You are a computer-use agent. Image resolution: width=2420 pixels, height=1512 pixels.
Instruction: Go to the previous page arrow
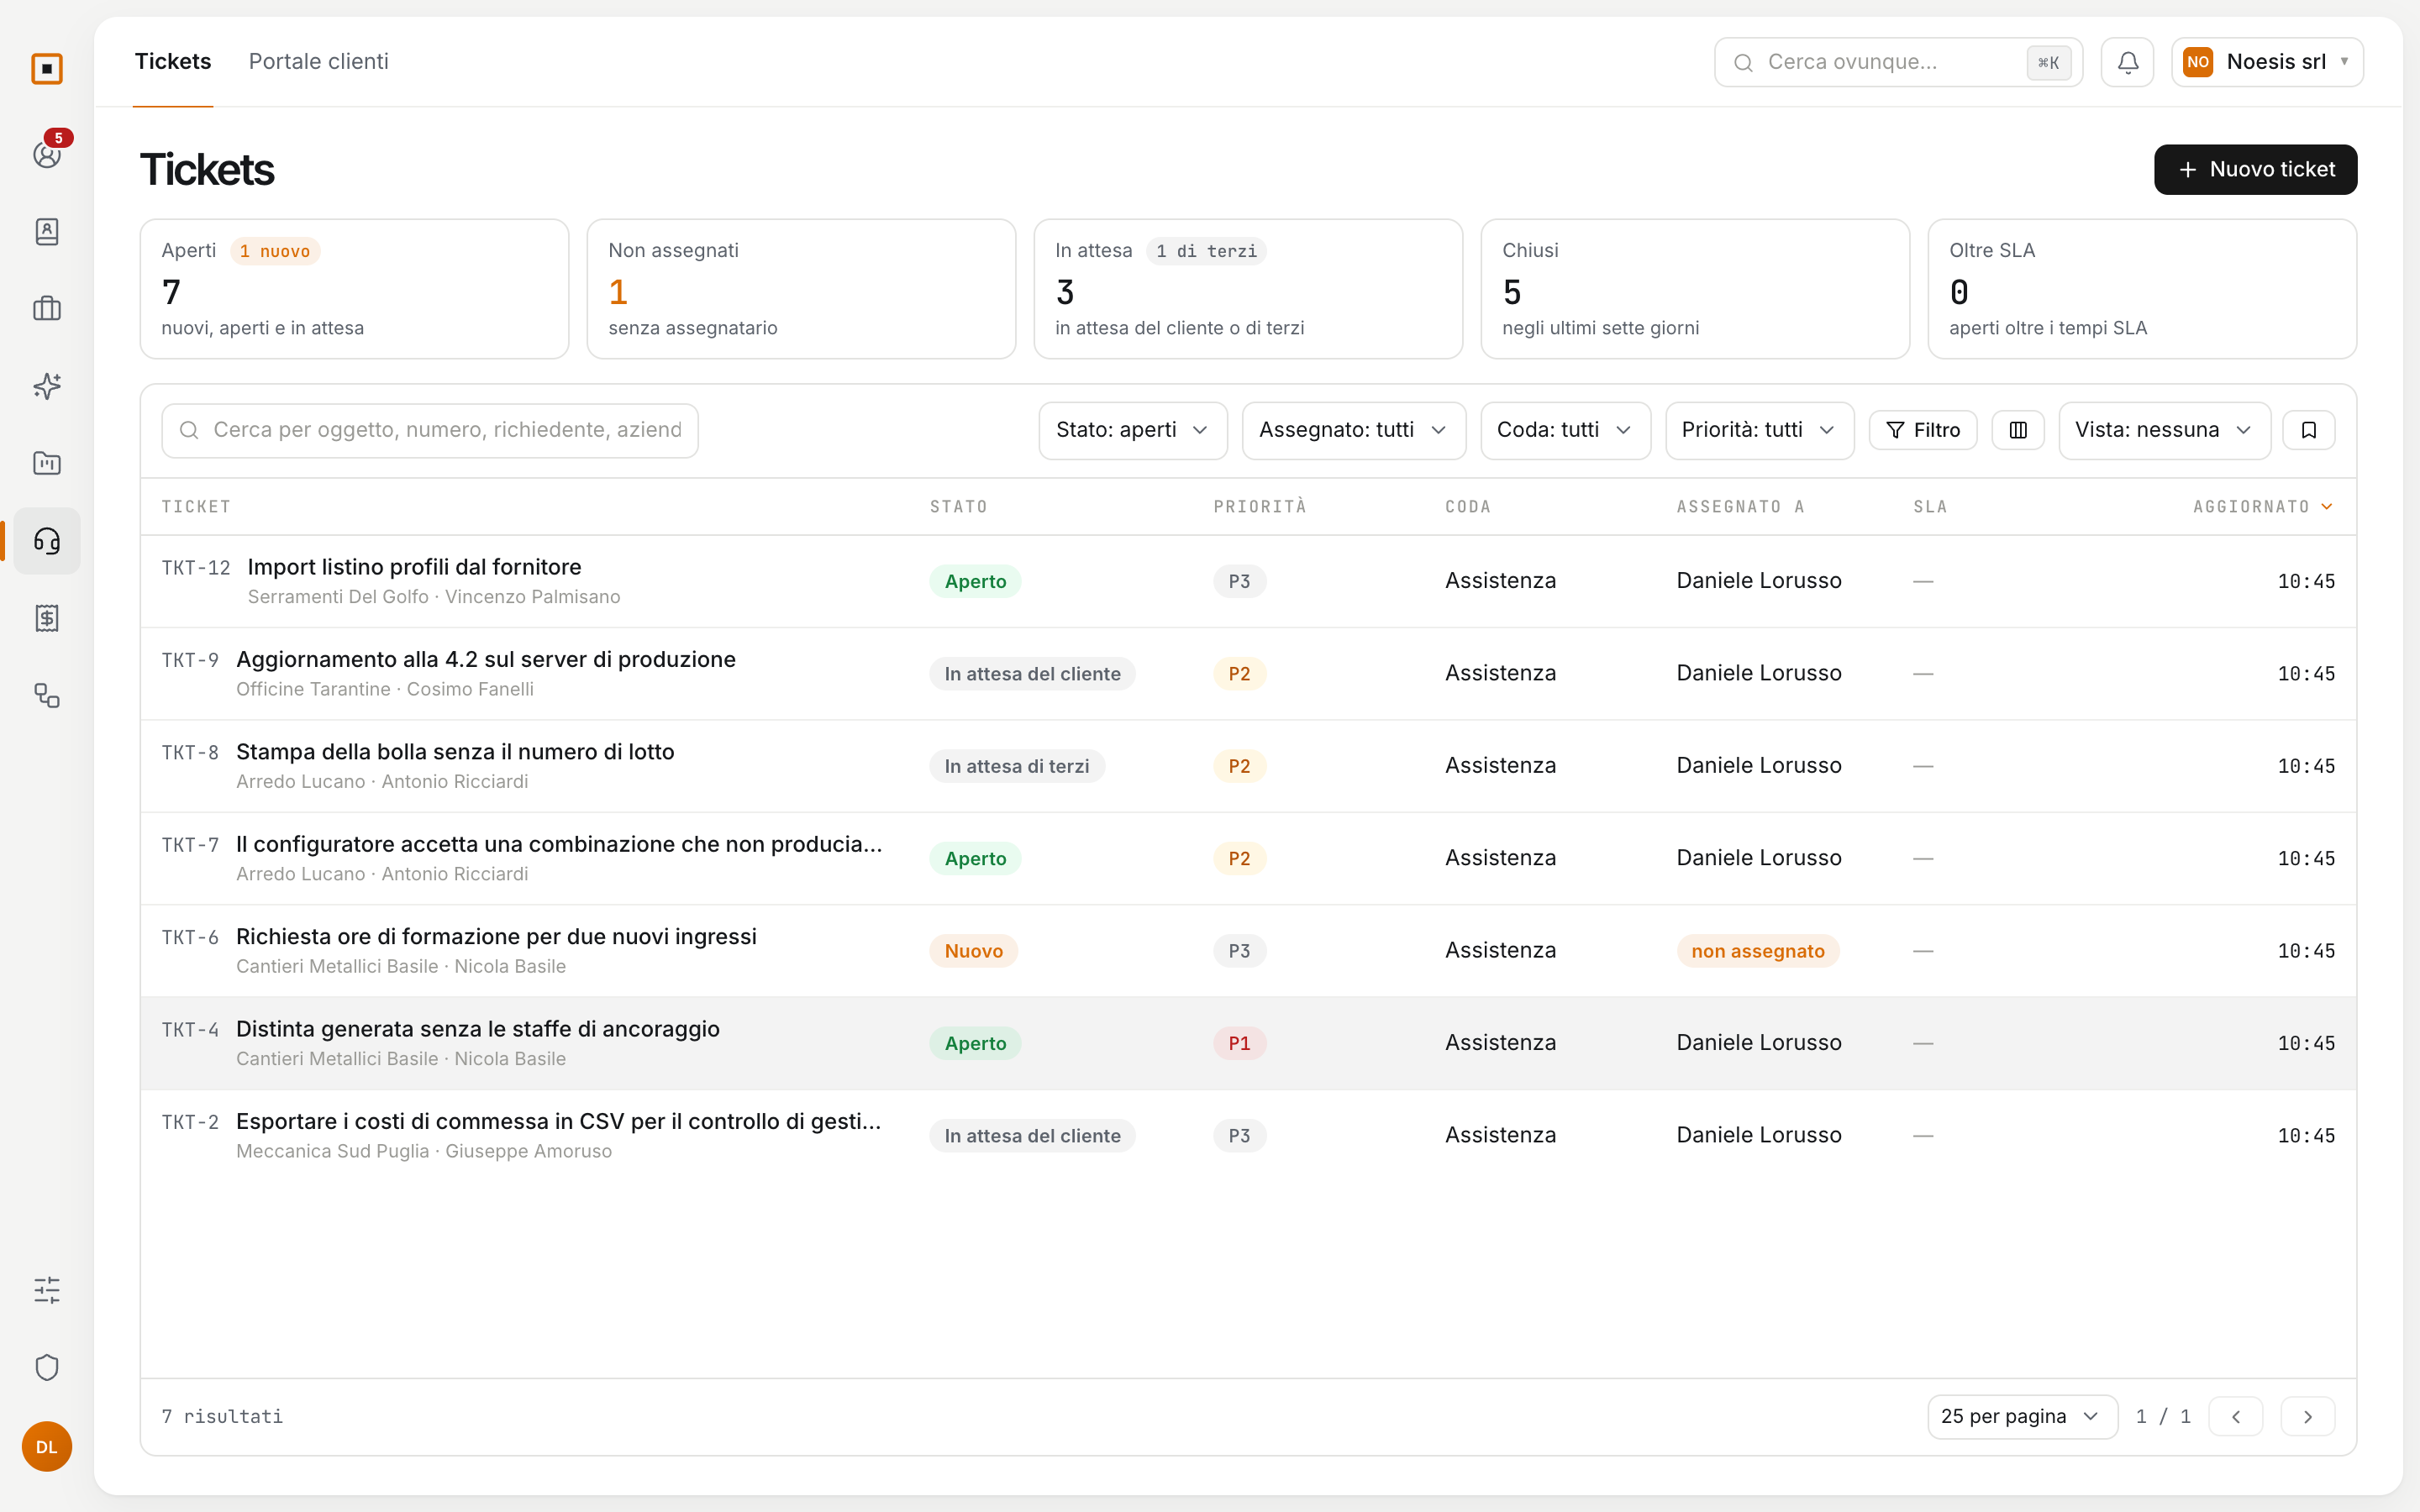[x=2236, y=1416]
